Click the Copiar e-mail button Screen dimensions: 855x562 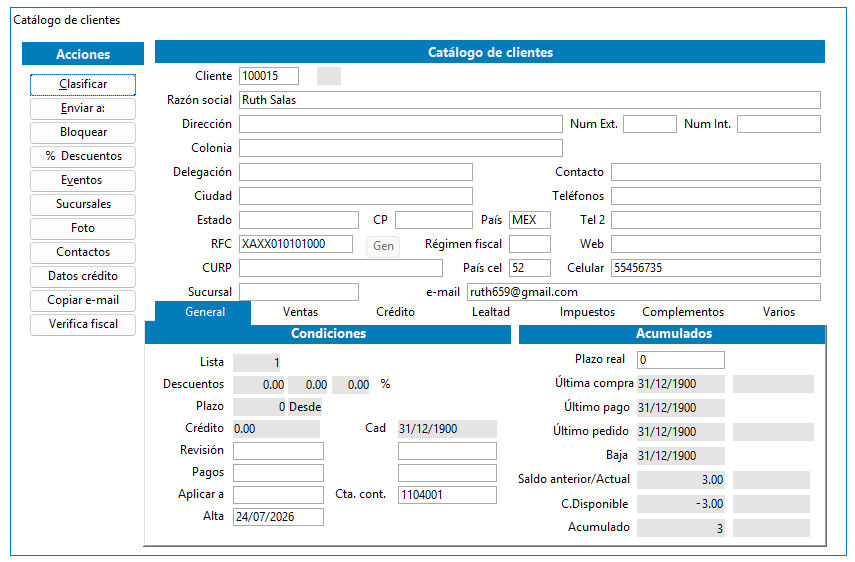[83, 300]
